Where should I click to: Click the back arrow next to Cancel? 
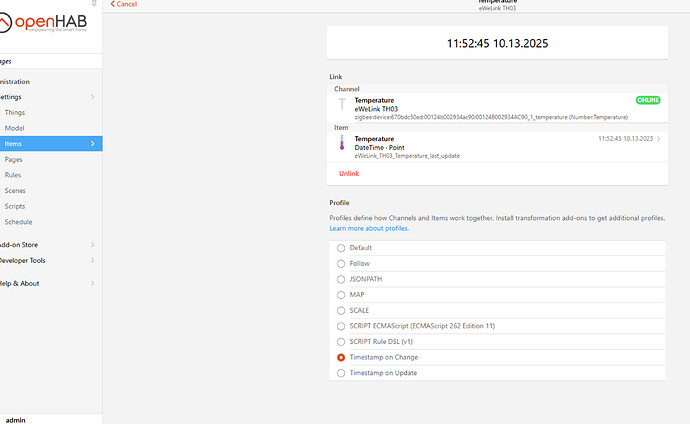click(x=111, y=4)
